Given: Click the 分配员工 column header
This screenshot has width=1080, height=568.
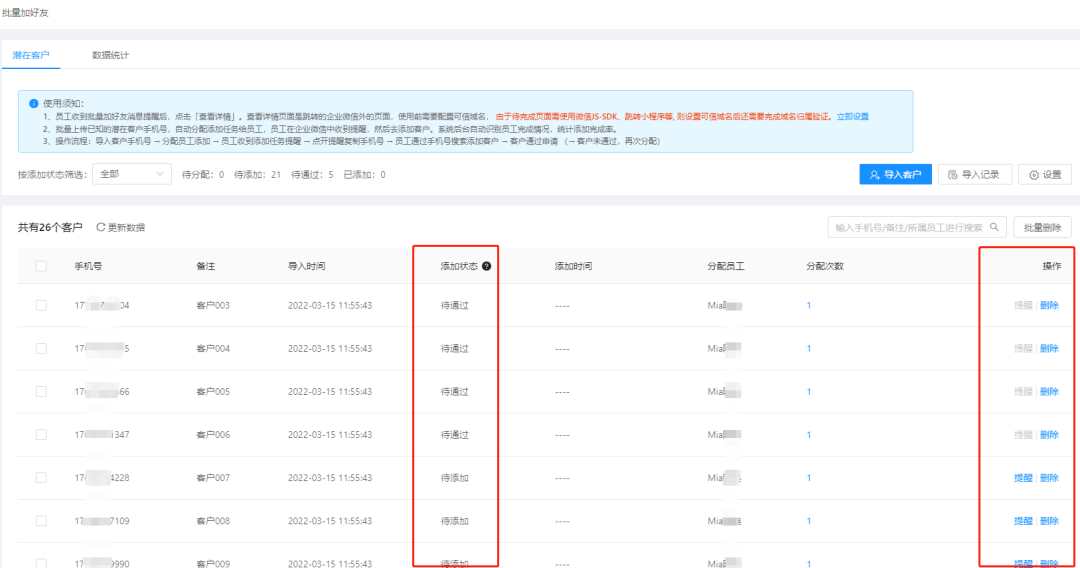Looking at the screenshot, I should 725,266.
